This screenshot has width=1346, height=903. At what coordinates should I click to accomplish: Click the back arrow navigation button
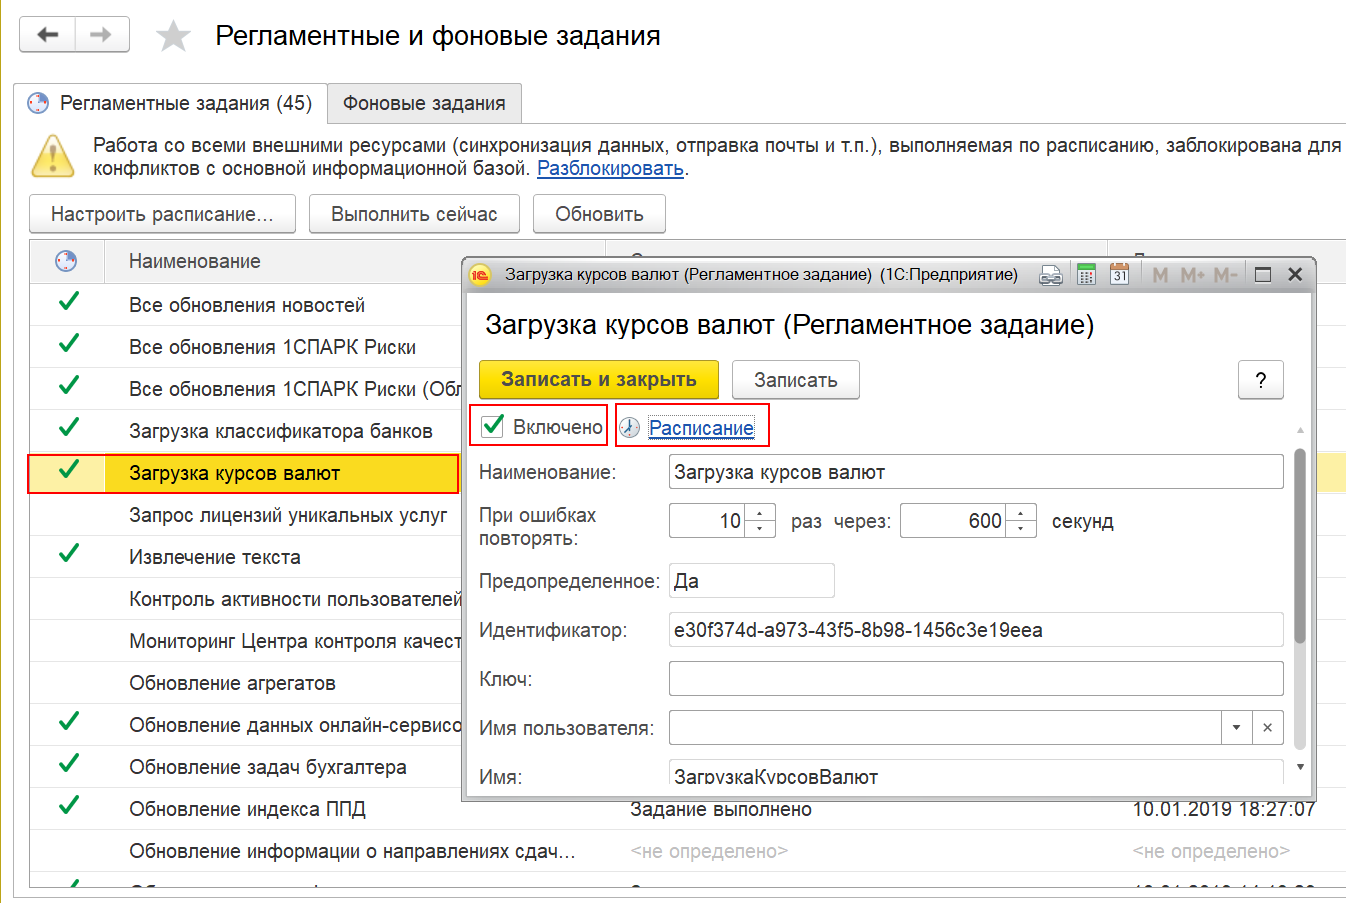[x=47, y=35]
